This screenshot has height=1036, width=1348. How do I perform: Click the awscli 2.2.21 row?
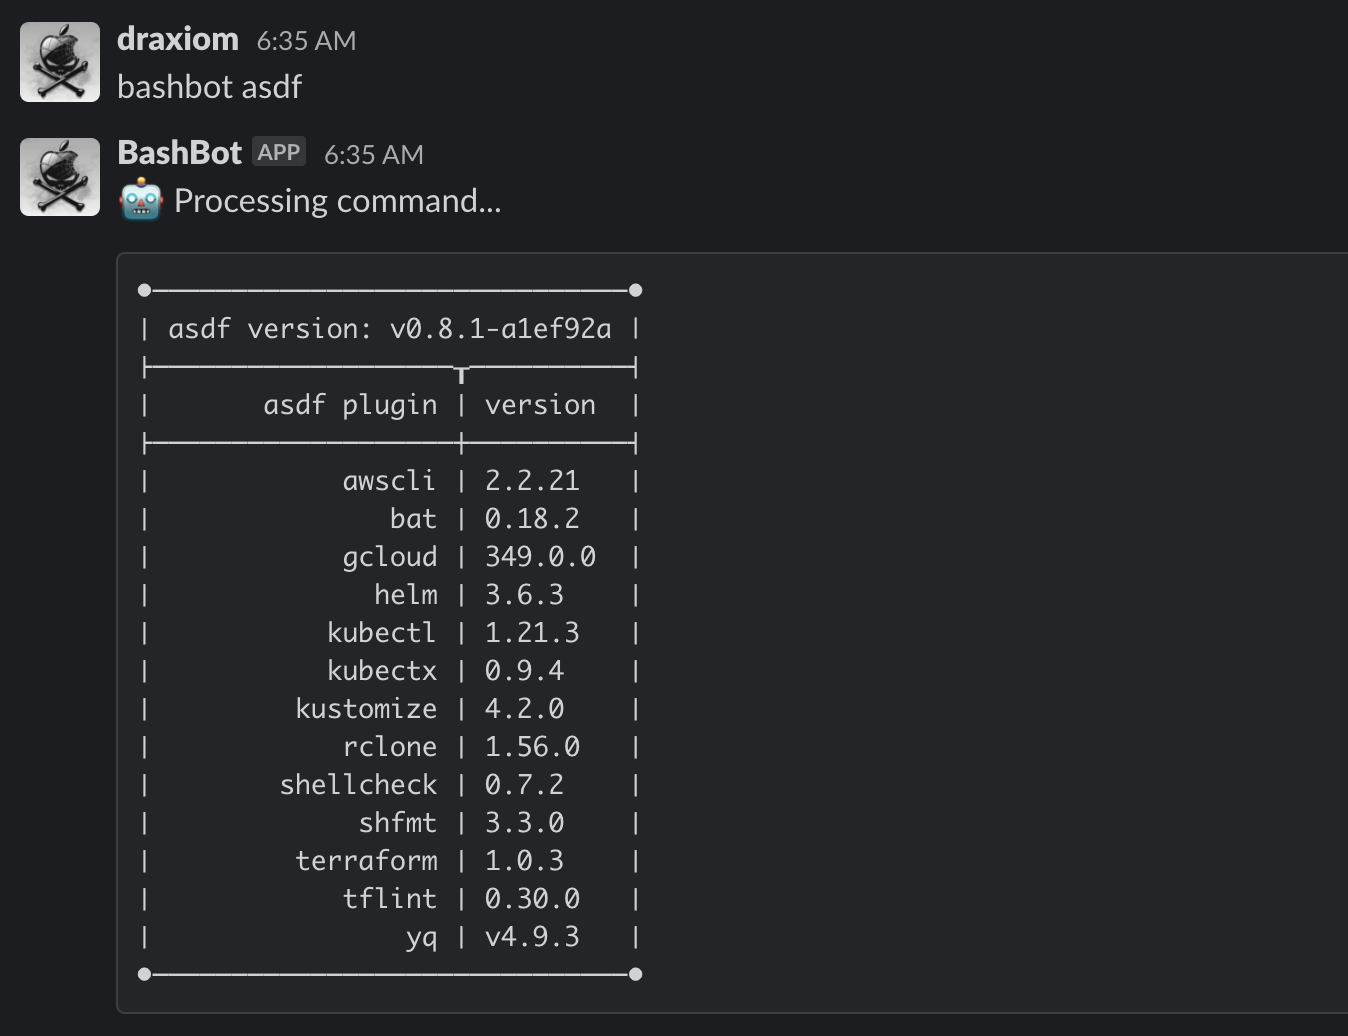click(390, 481)
